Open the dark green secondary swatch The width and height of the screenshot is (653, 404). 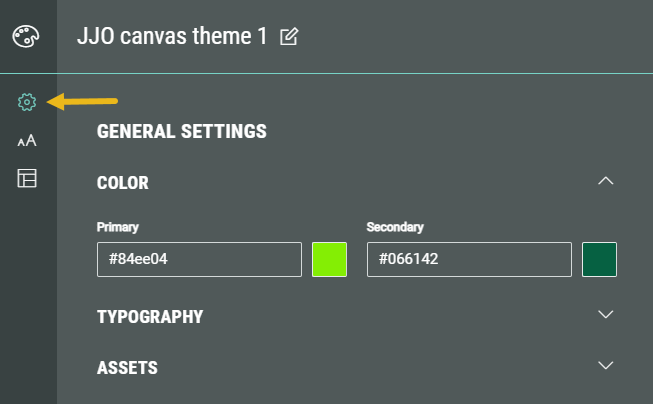point(599,259)
